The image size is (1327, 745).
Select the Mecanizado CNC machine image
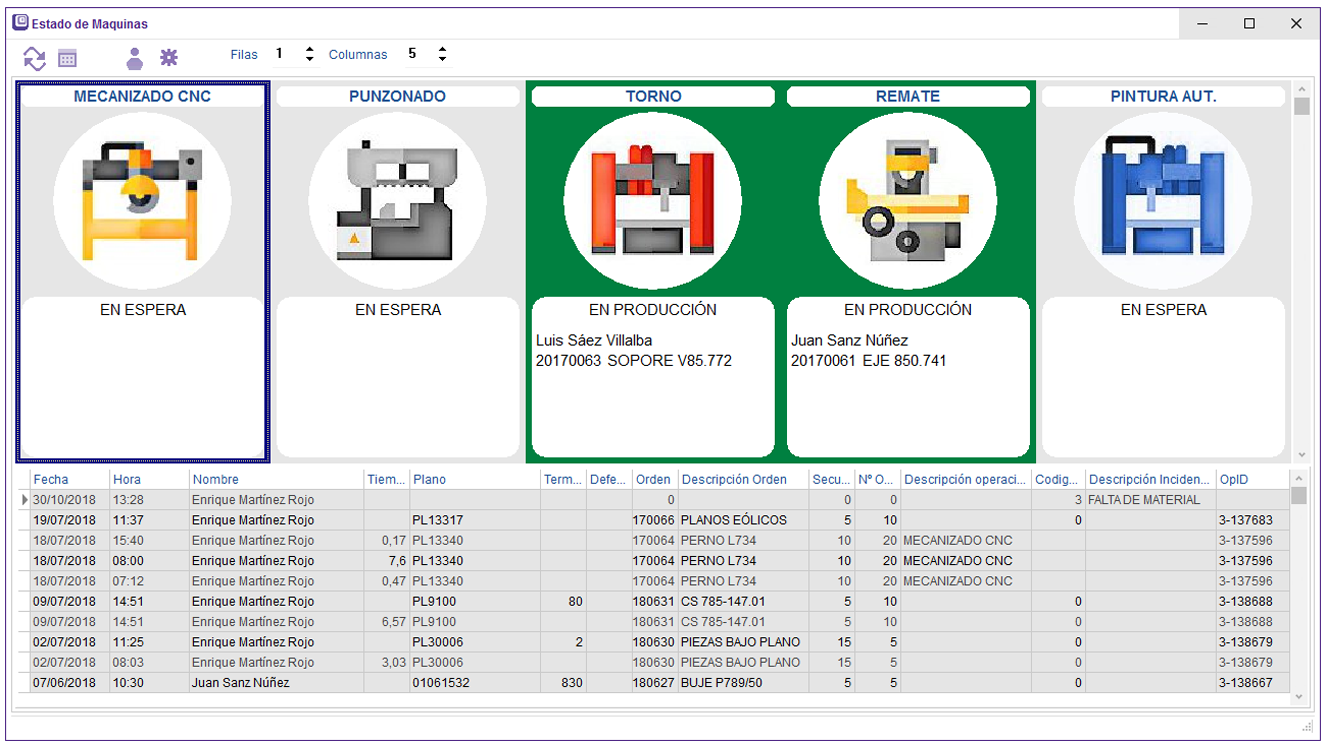point(142,201)
